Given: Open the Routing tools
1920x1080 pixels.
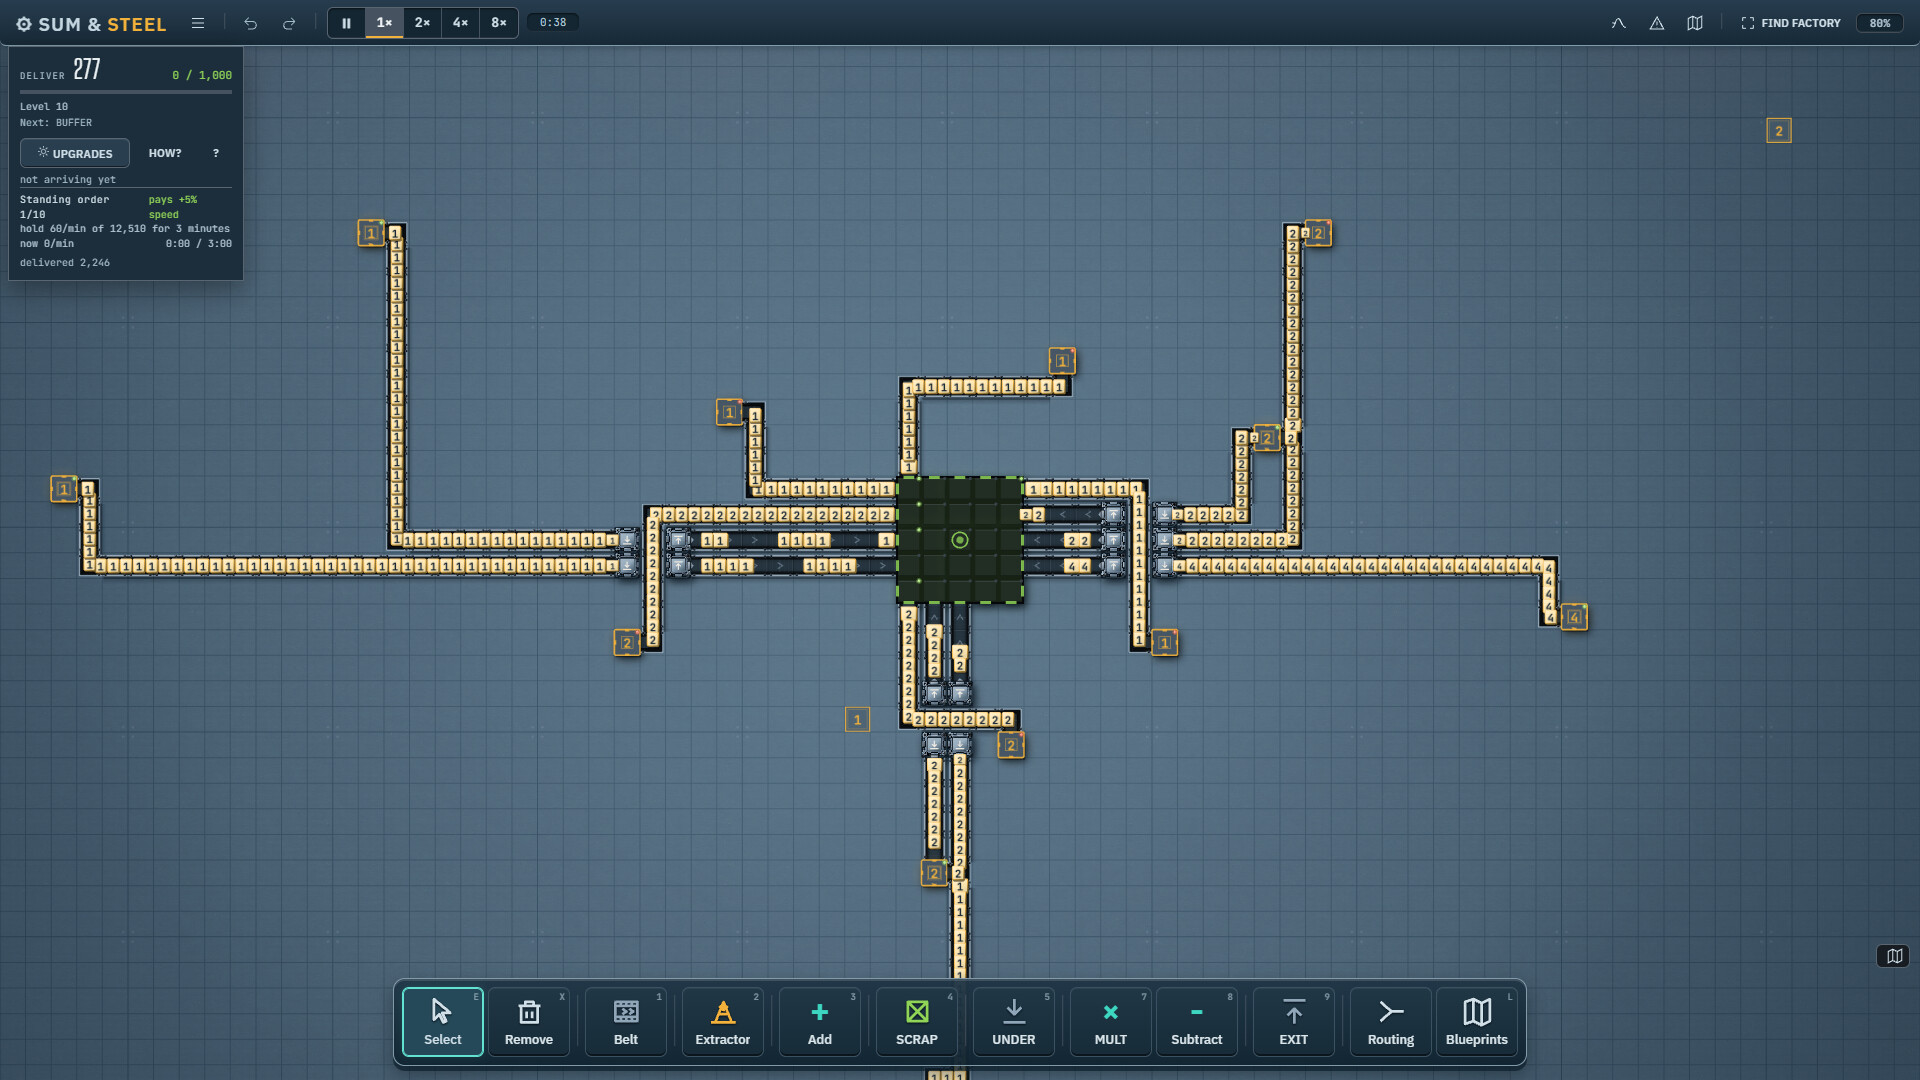Looking at the screenshot, I should (x=1391, y=1022).
